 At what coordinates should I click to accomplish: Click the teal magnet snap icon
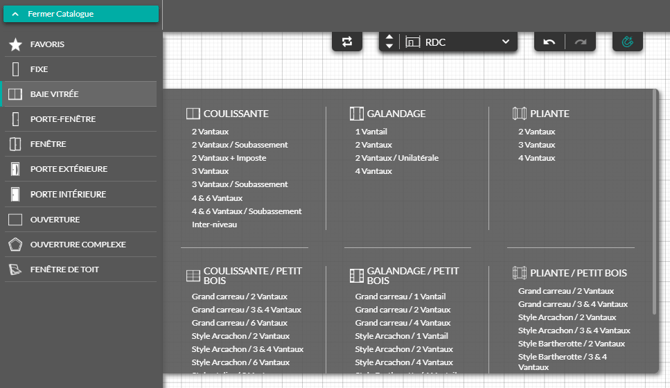pos(627,42)
